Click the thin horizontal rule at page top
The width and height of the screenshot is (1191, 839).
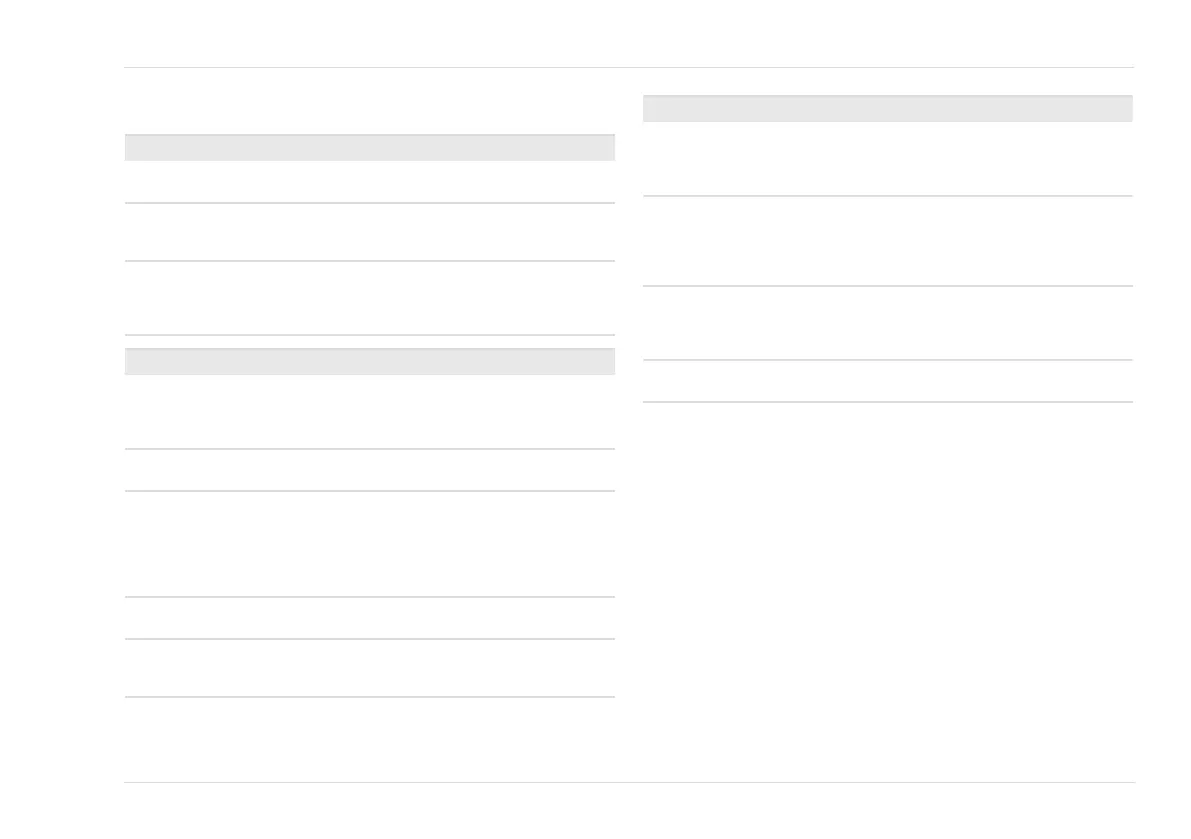(629, 68)
